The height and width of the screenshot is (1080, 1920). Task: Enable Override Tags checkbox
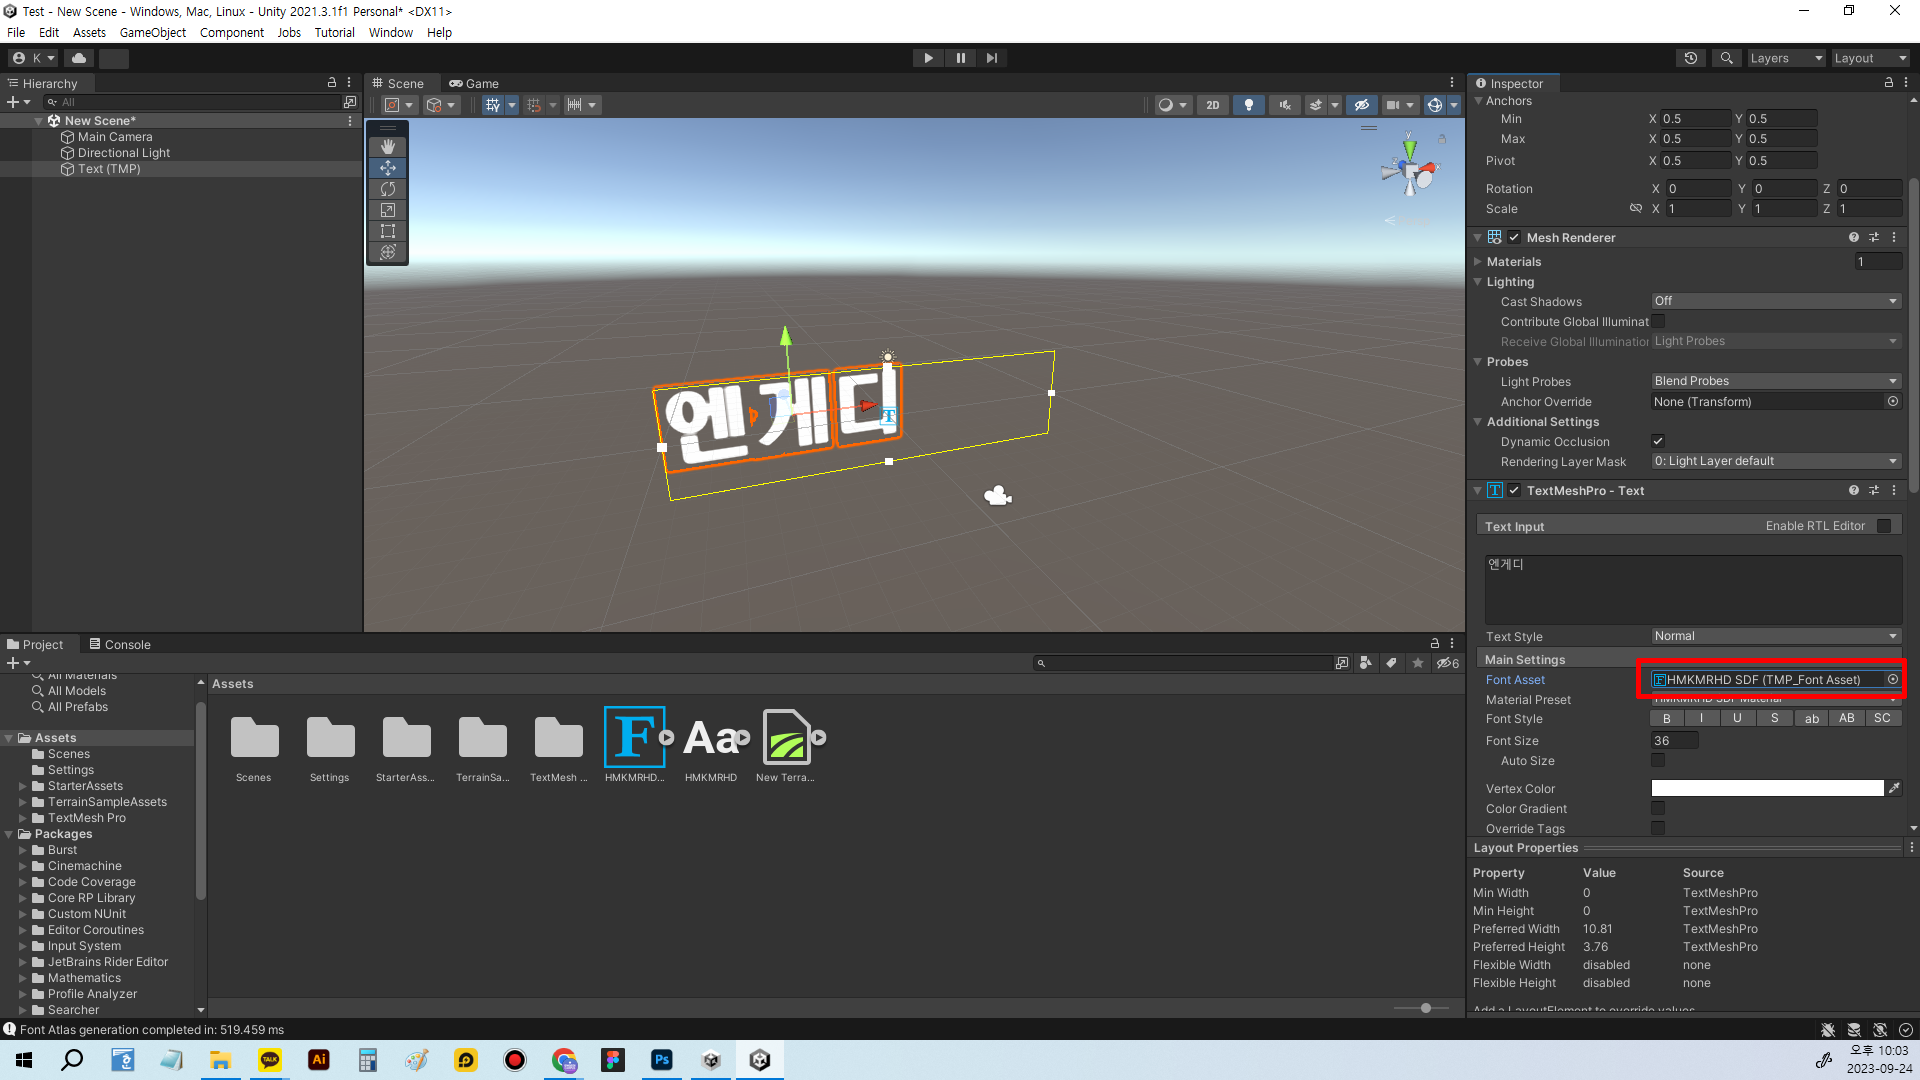tap(1658, 828)
